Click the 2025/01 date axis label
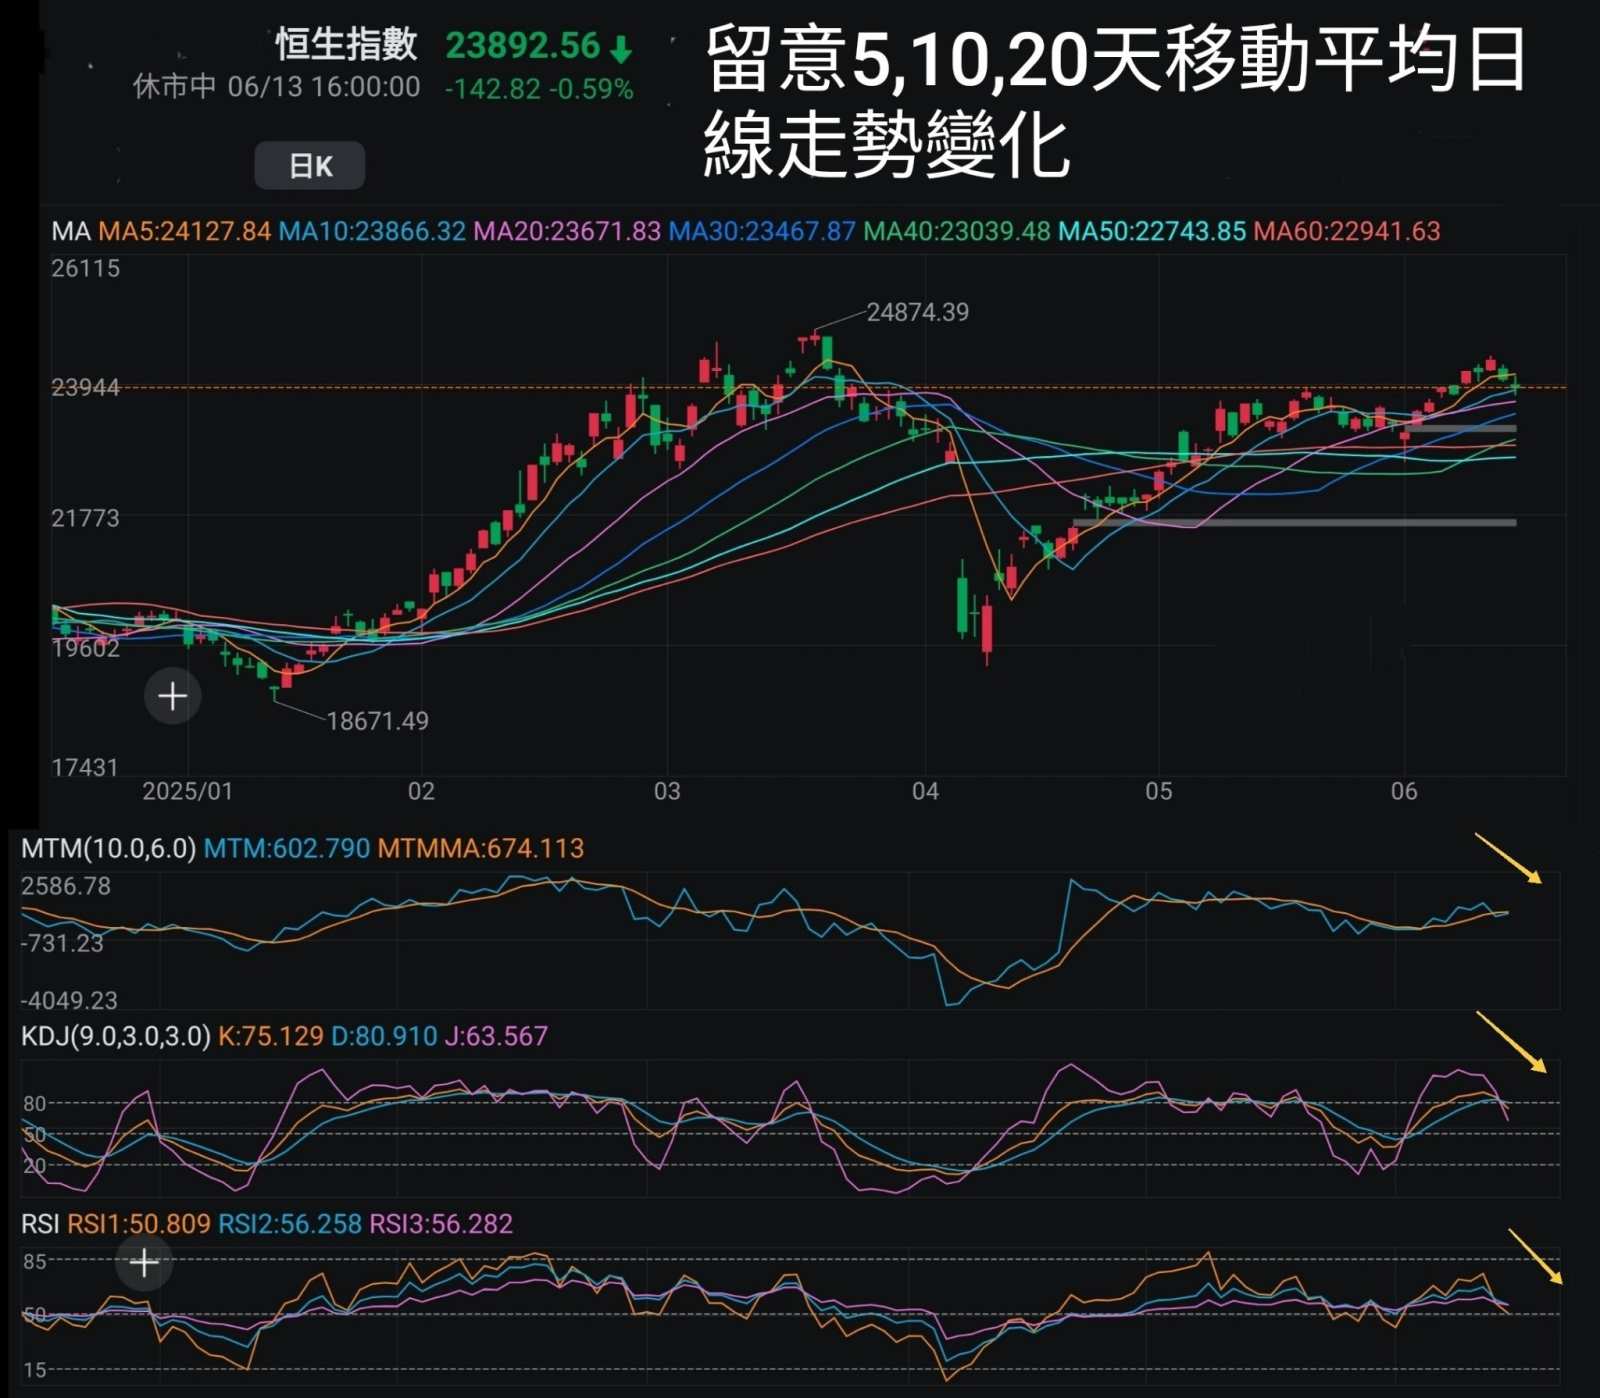Screen dimensions: 1600x1398 coord(188,791)
